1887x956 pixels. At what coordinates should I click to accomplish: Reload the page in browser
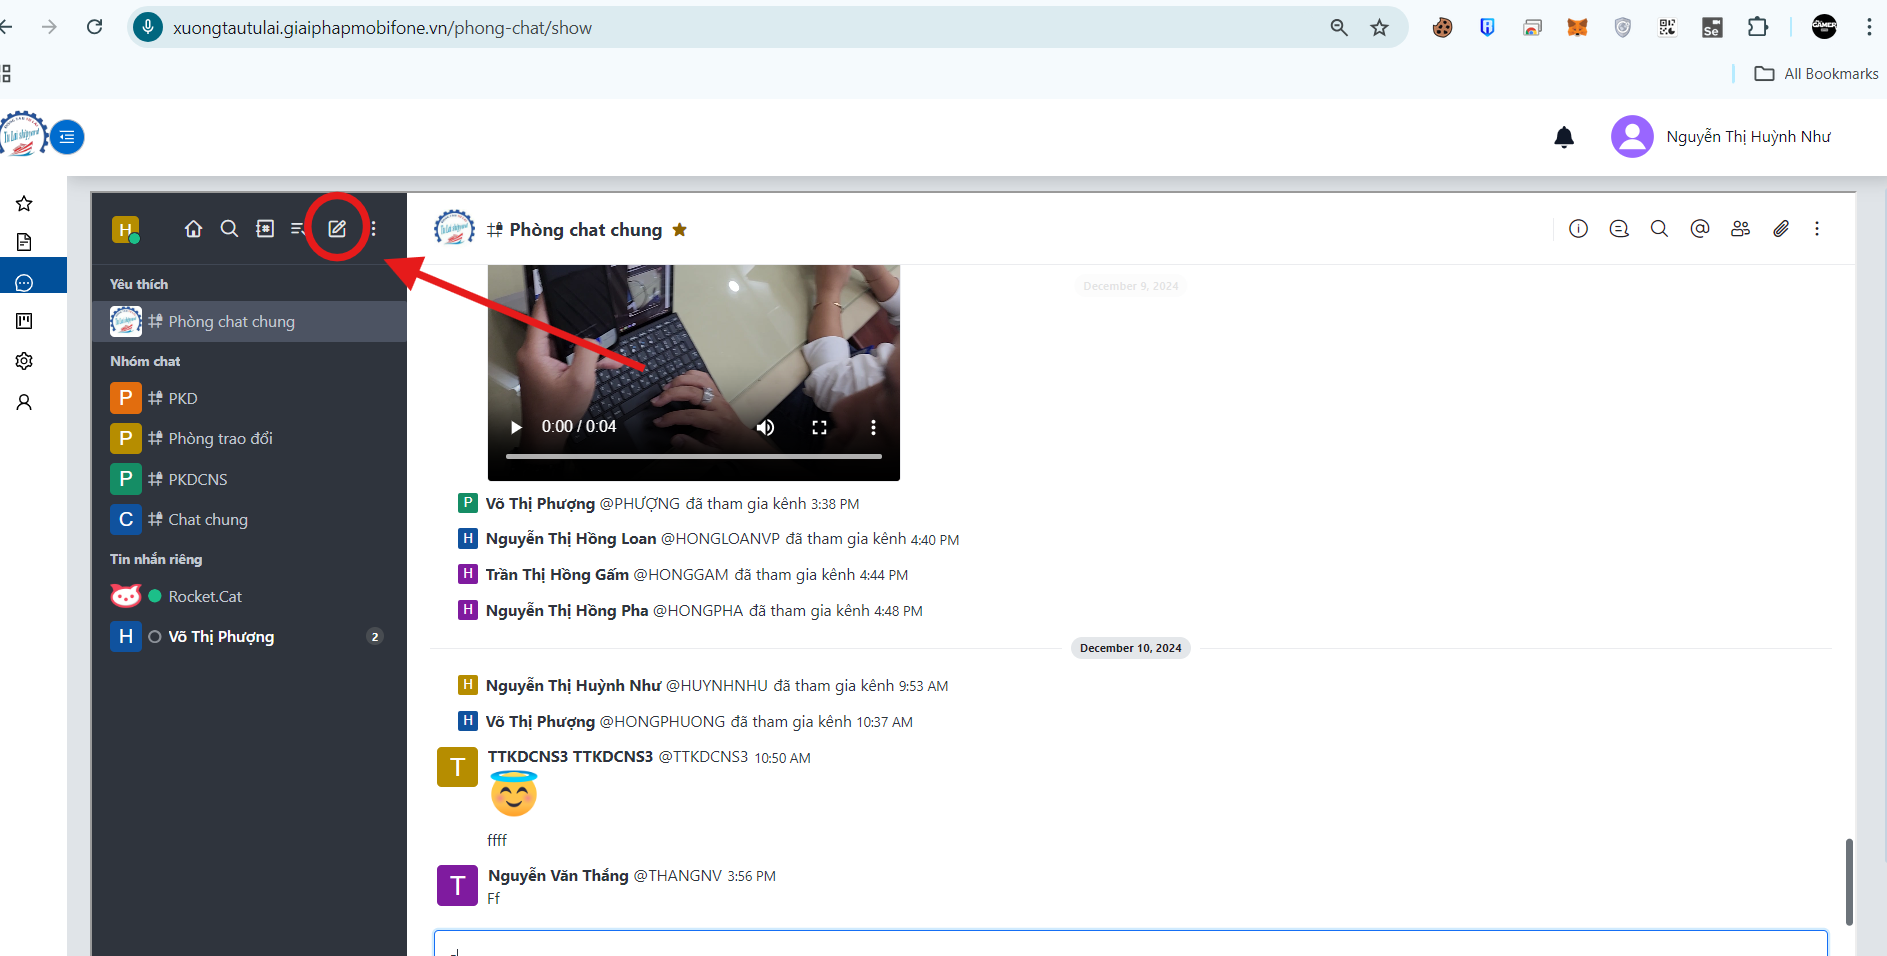tap(95, 27)
